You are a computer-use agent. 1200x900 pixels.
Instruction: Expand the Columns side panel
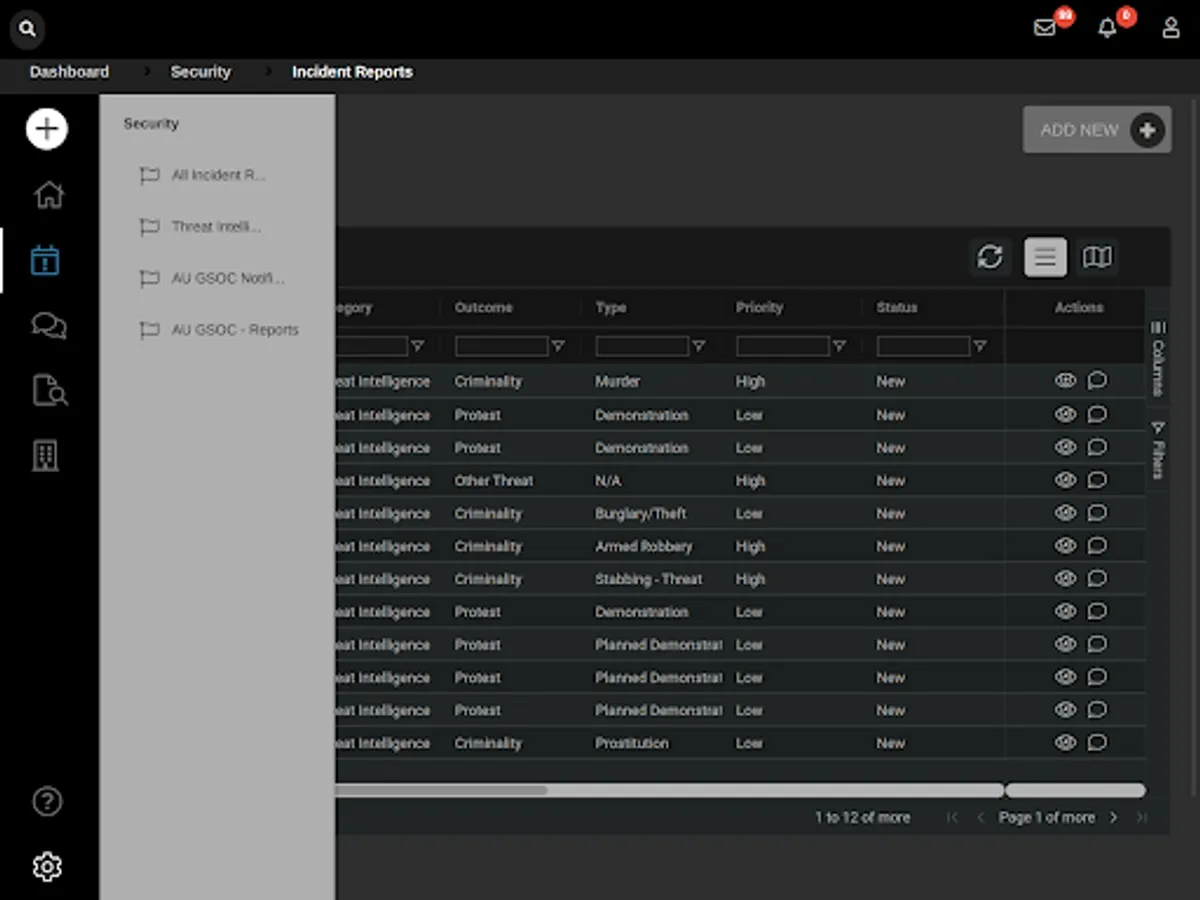[1158, 358]
